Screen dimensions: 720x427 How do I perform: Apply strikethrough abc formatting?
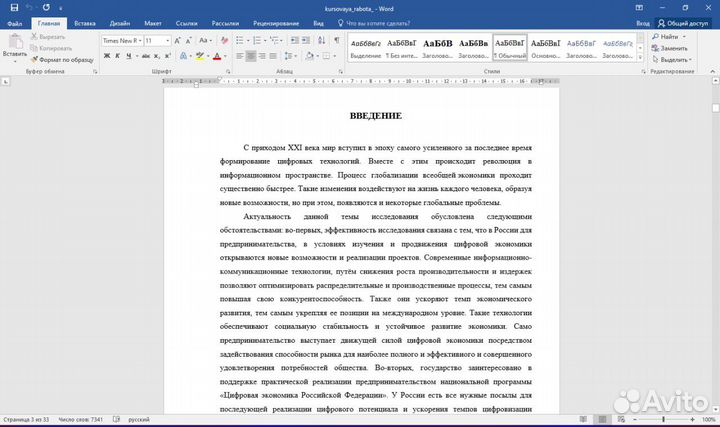(146, 56)
